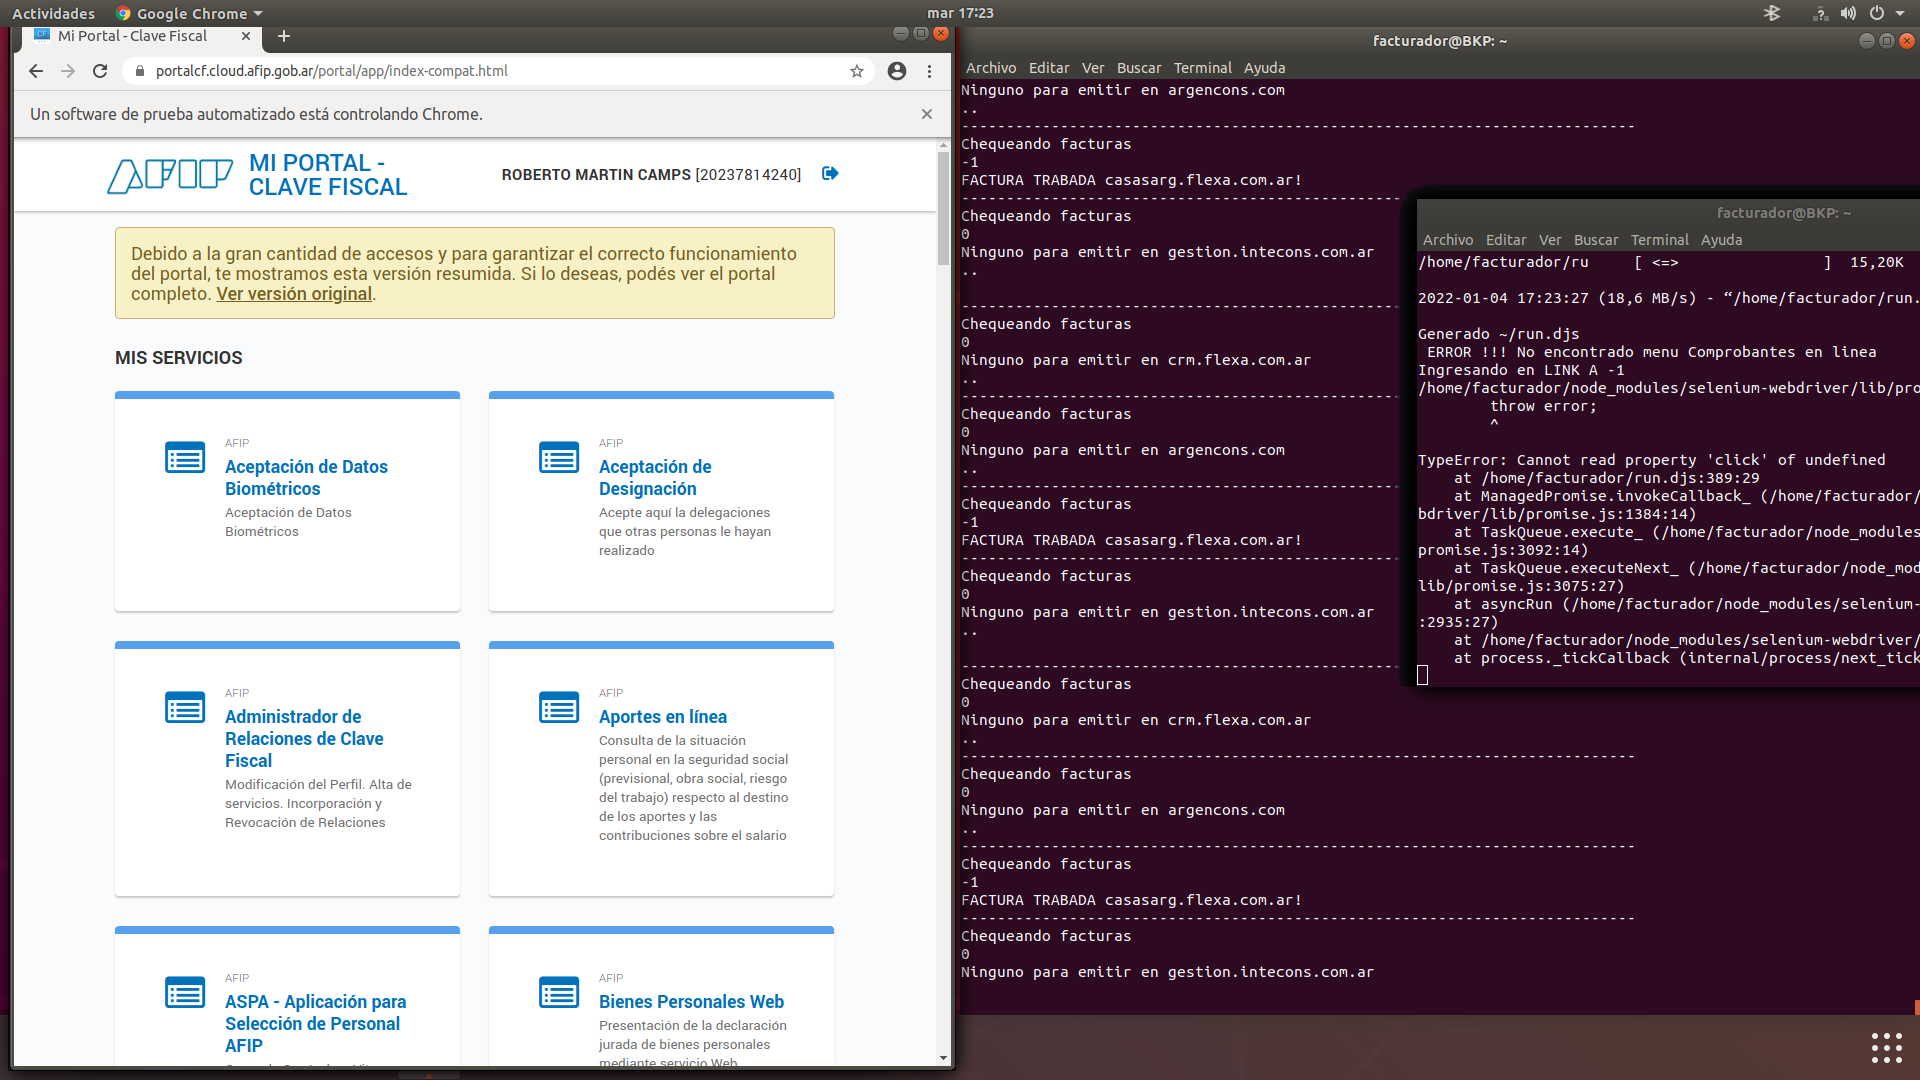Open Bienes Personales Web service
Screen dimensions: 1920x1080
click(x=691, y=1002)
